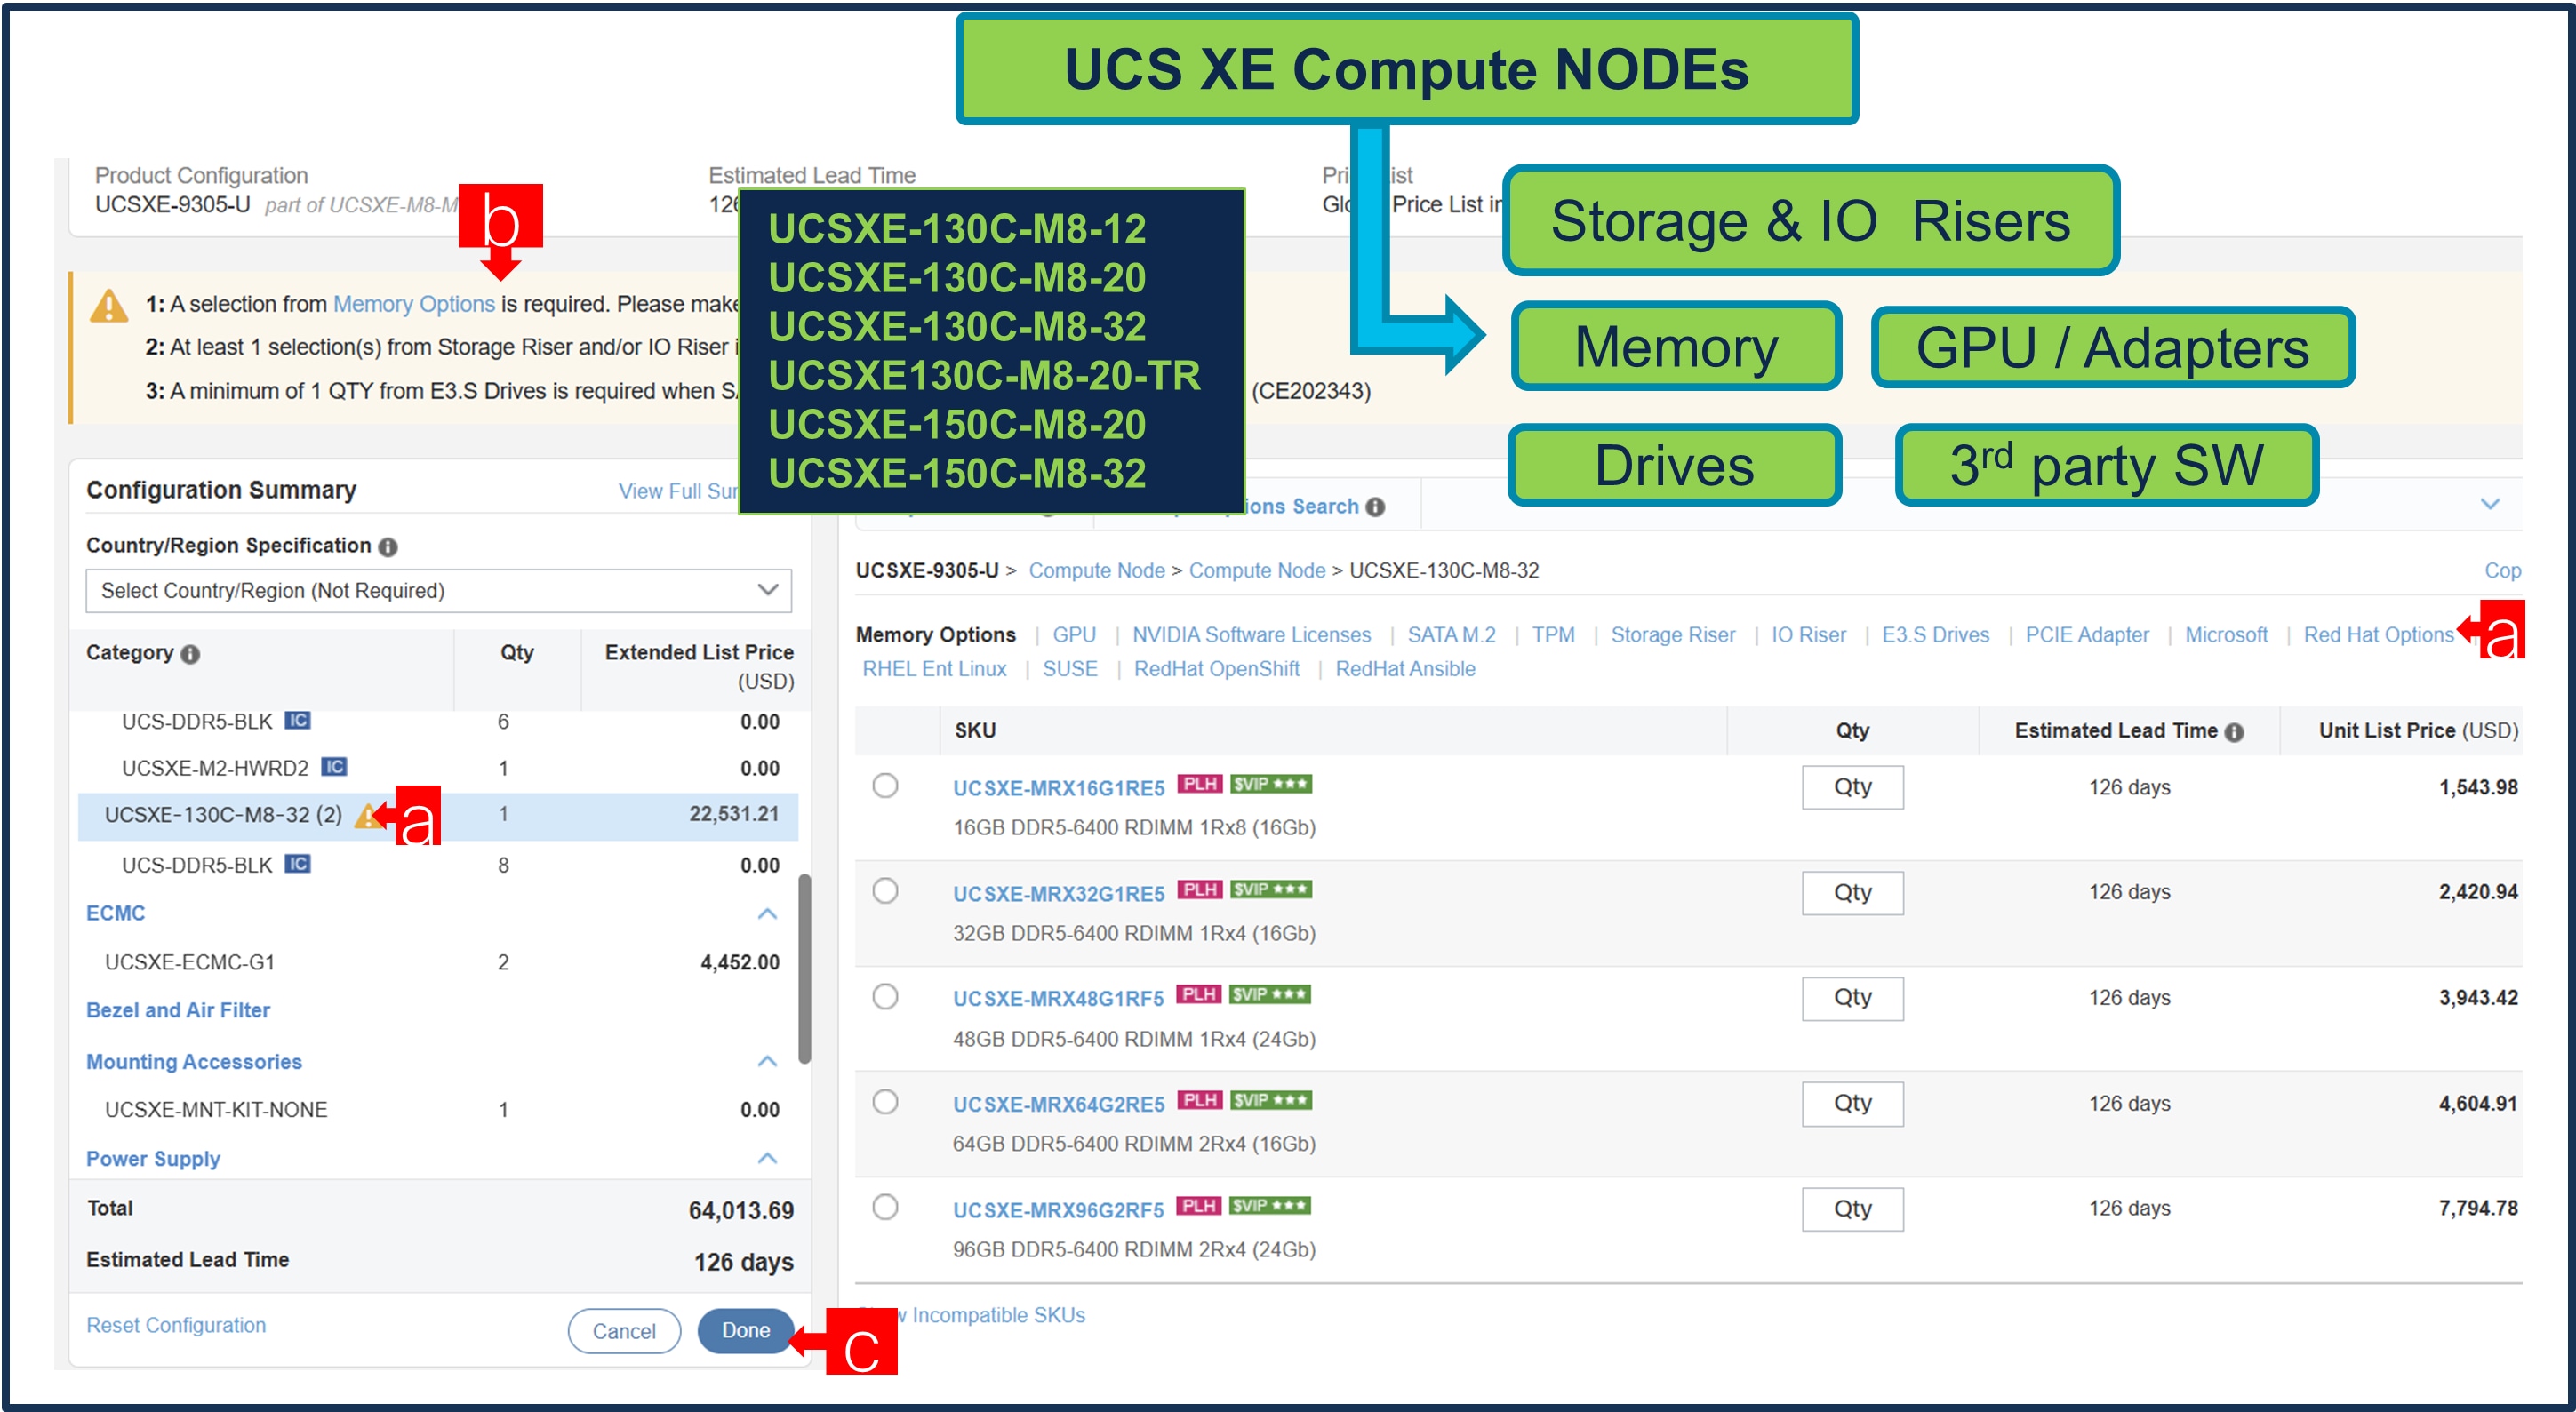Screen dimensions: 2576x1412
Task: Click the warning triangle icon in the alert banner
Action: [109, 306]
